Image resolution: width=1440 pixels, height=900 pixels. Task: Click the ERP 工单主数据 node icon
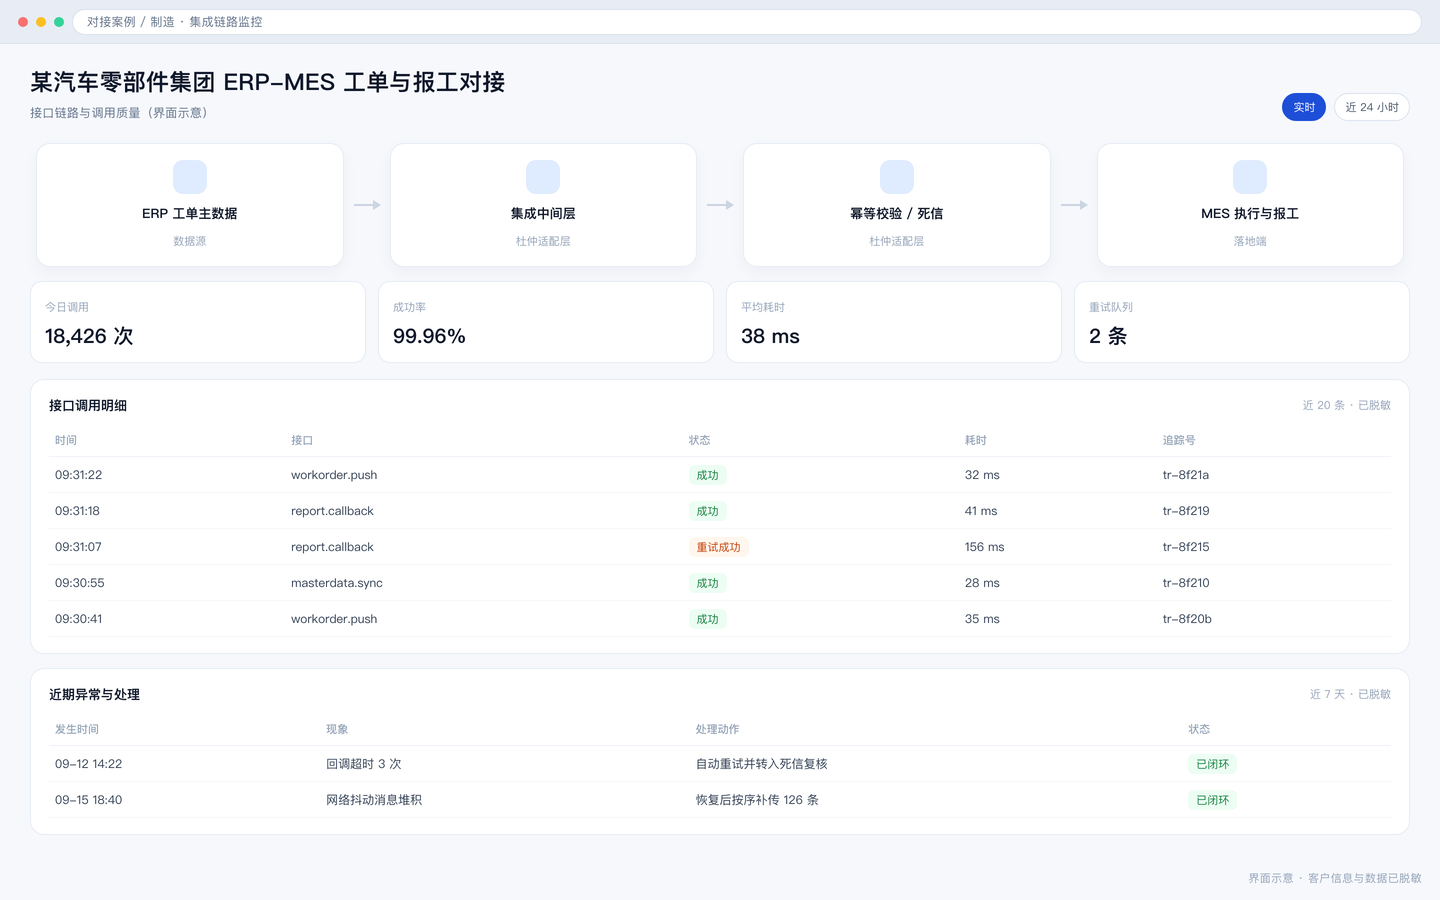tap(190, 177)
